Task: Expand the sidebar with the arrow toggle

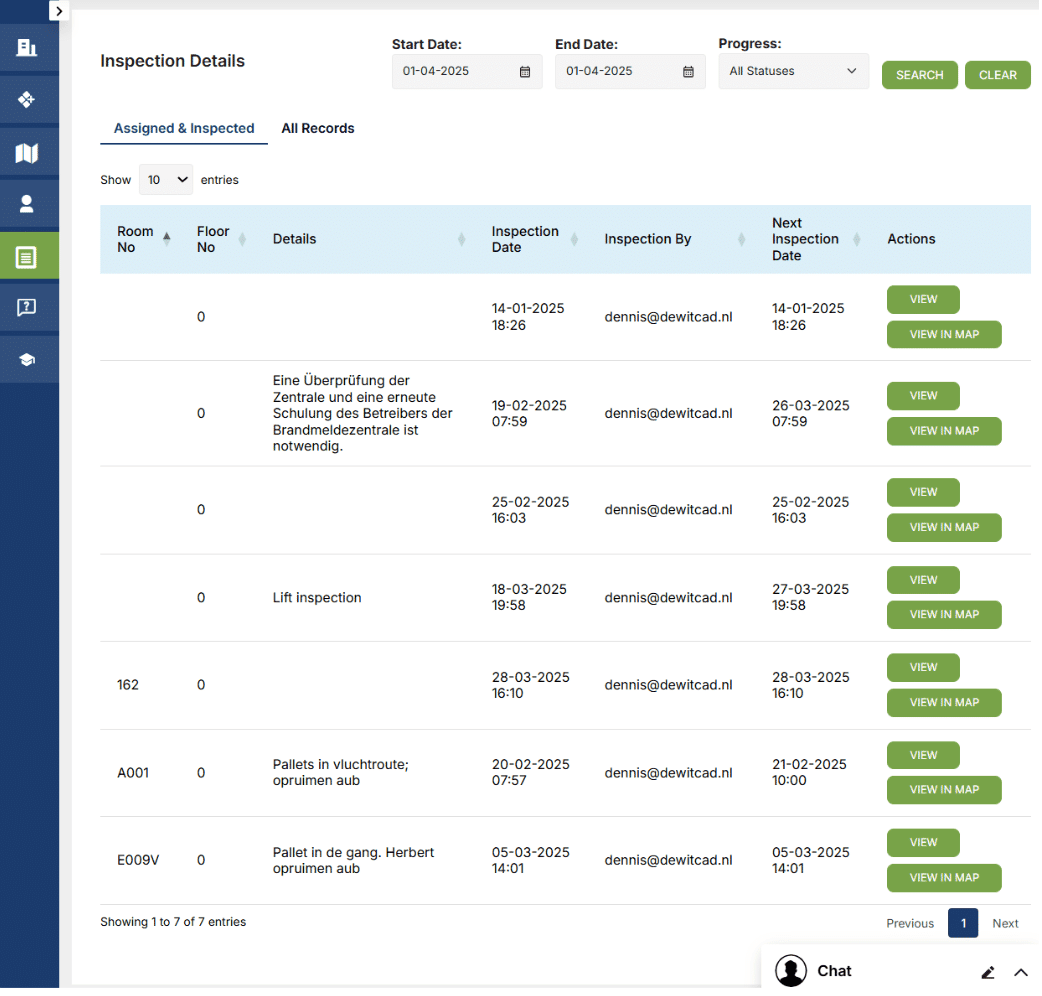Action: [59, 11]
